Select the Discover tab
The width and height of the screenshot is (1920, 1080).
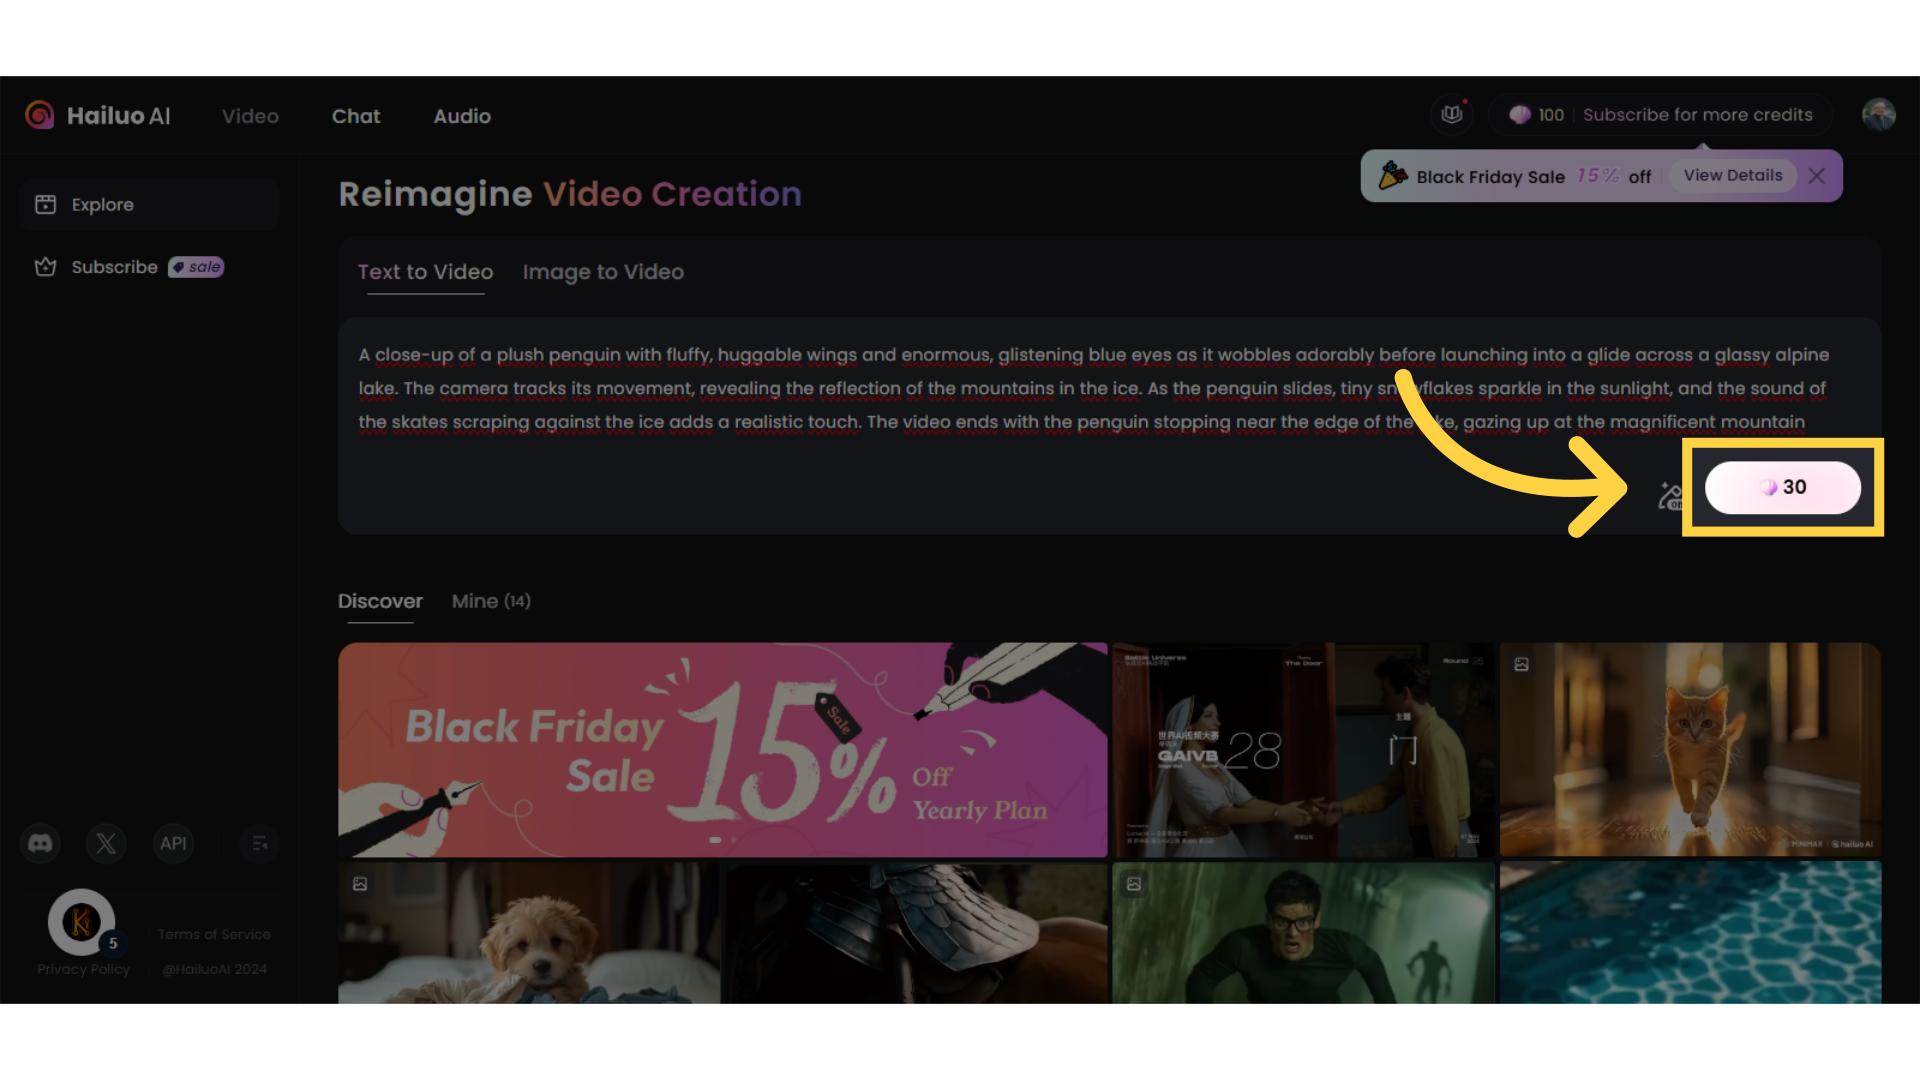(x=380, y=601)
